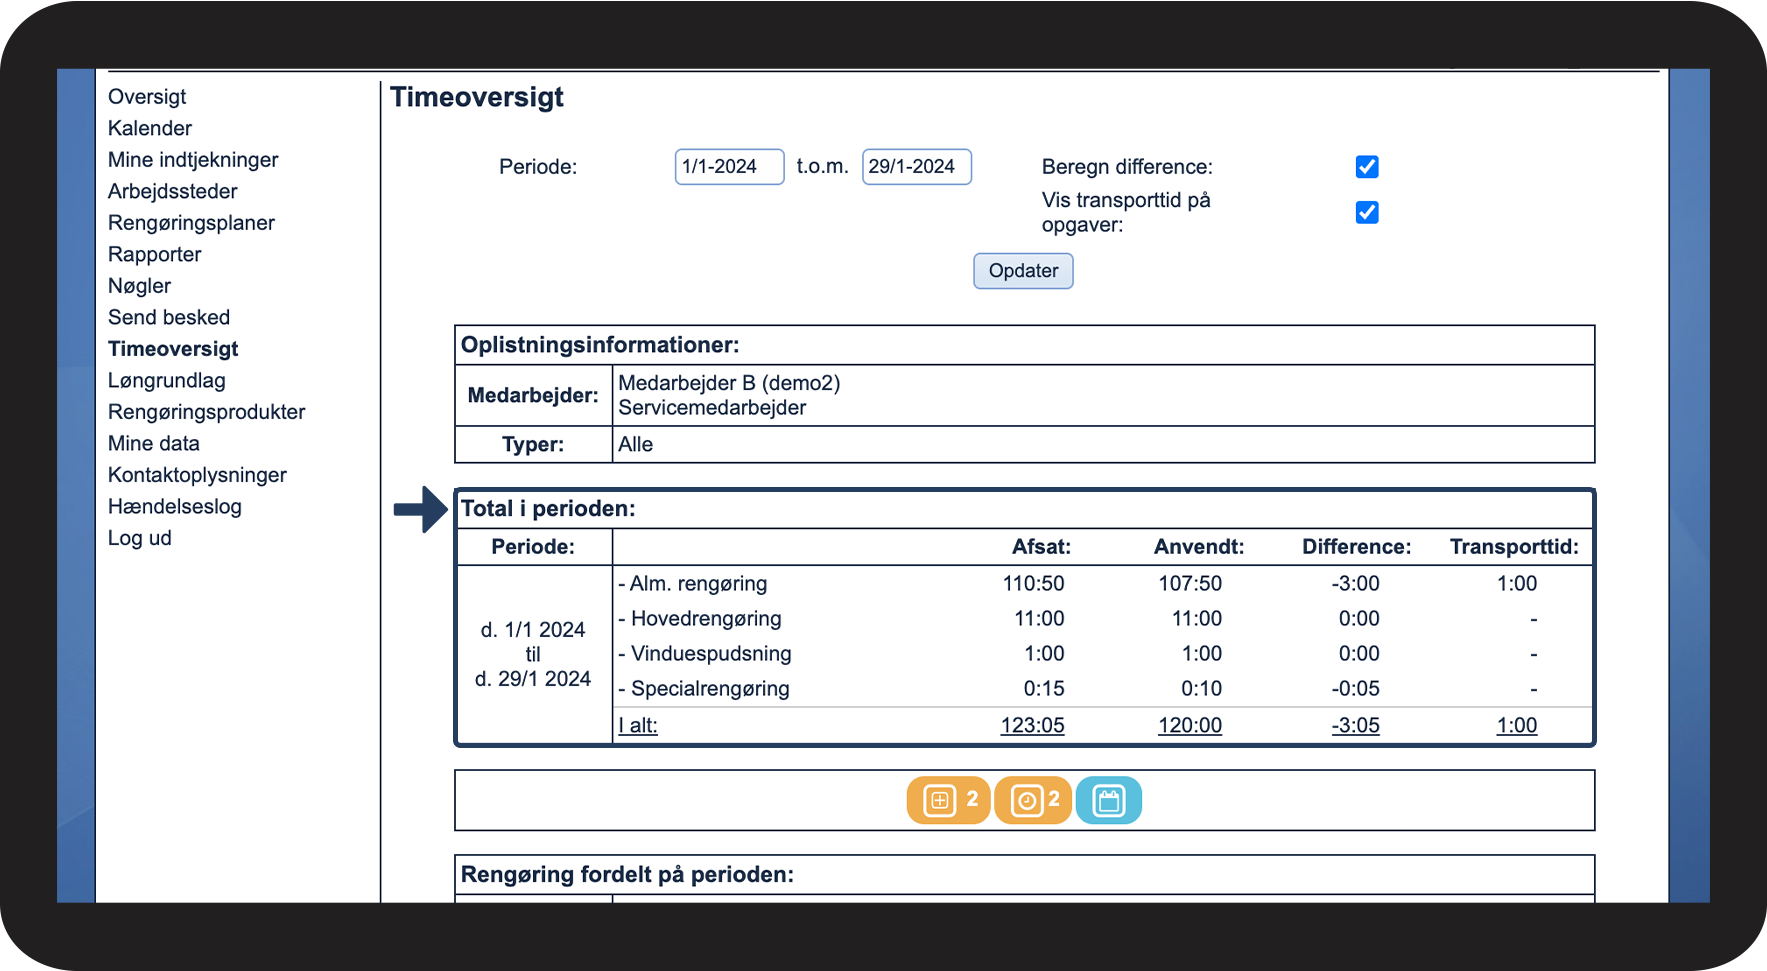Click the Opdater button

[1023, 271]
